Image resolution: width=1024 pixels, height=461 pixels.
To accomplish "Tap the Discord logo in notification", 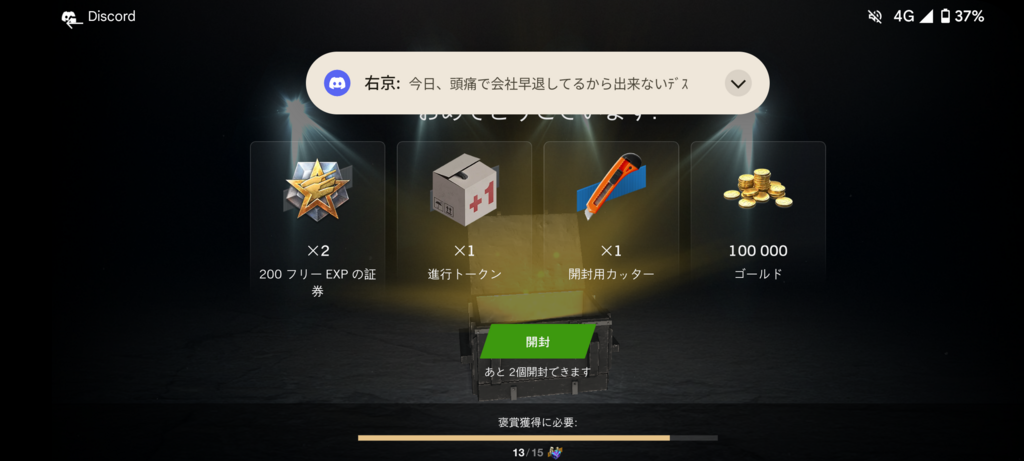I will coord(337,83).
